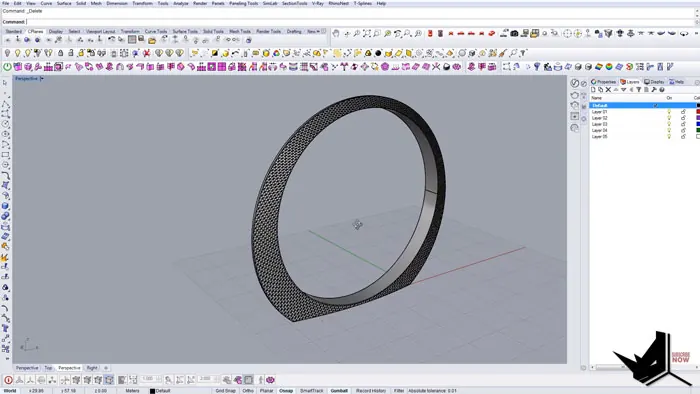Open the Display panel tab
The width and height of the screenshot is (700, 394).
(654, 82)
